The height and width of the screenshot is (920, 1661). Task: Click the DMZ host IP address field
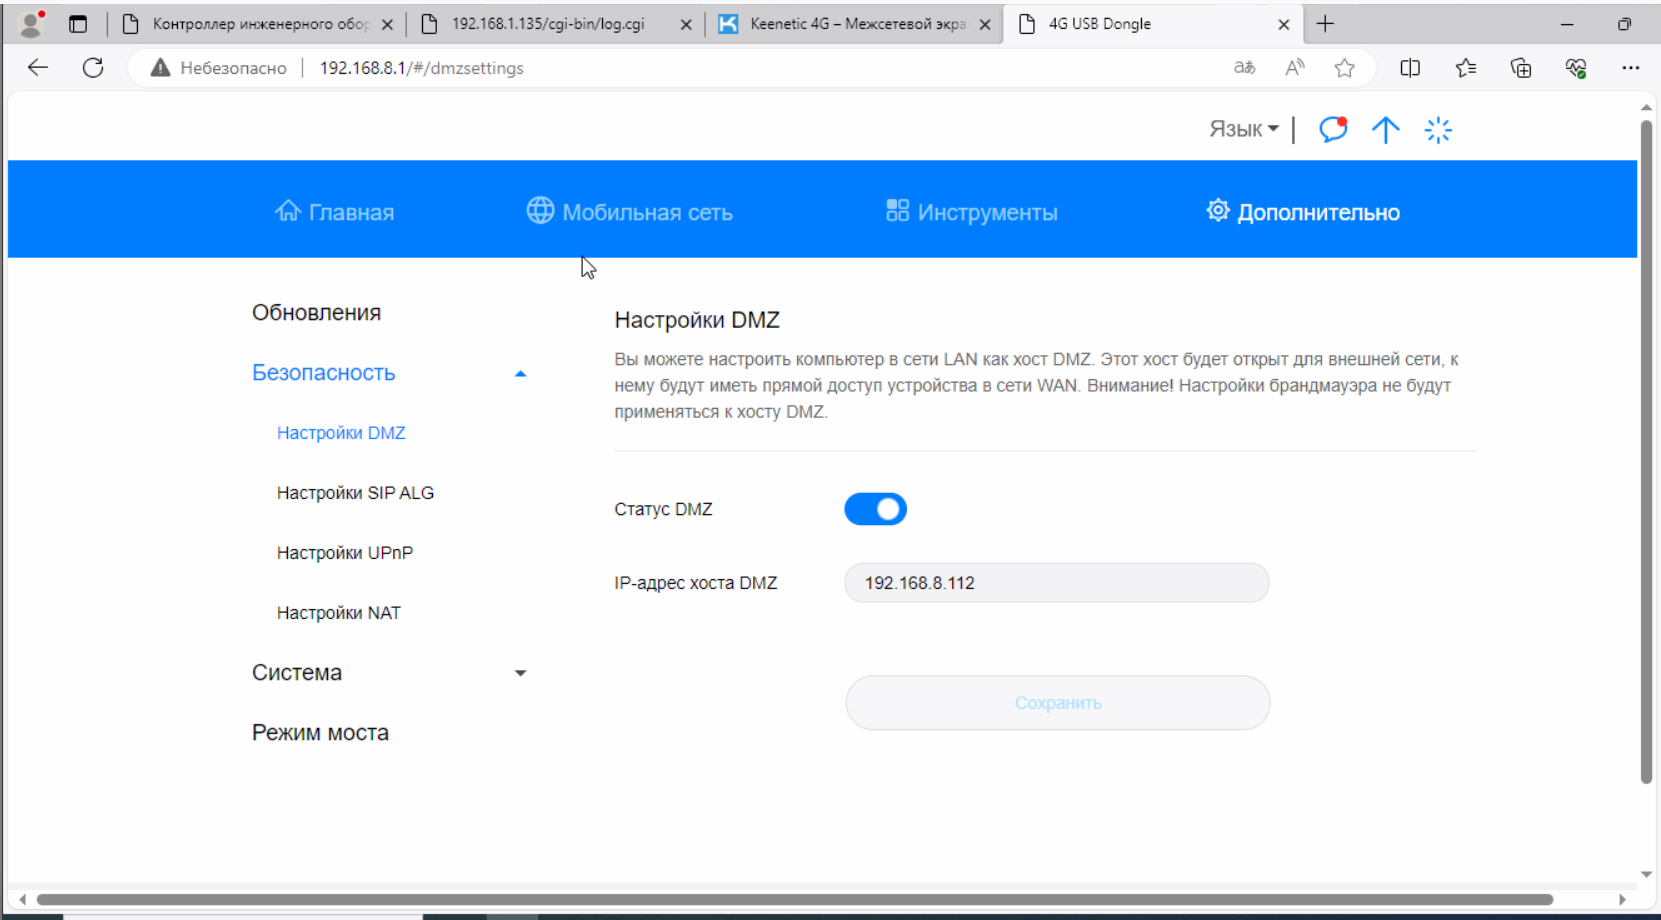tap(1056, 583)
